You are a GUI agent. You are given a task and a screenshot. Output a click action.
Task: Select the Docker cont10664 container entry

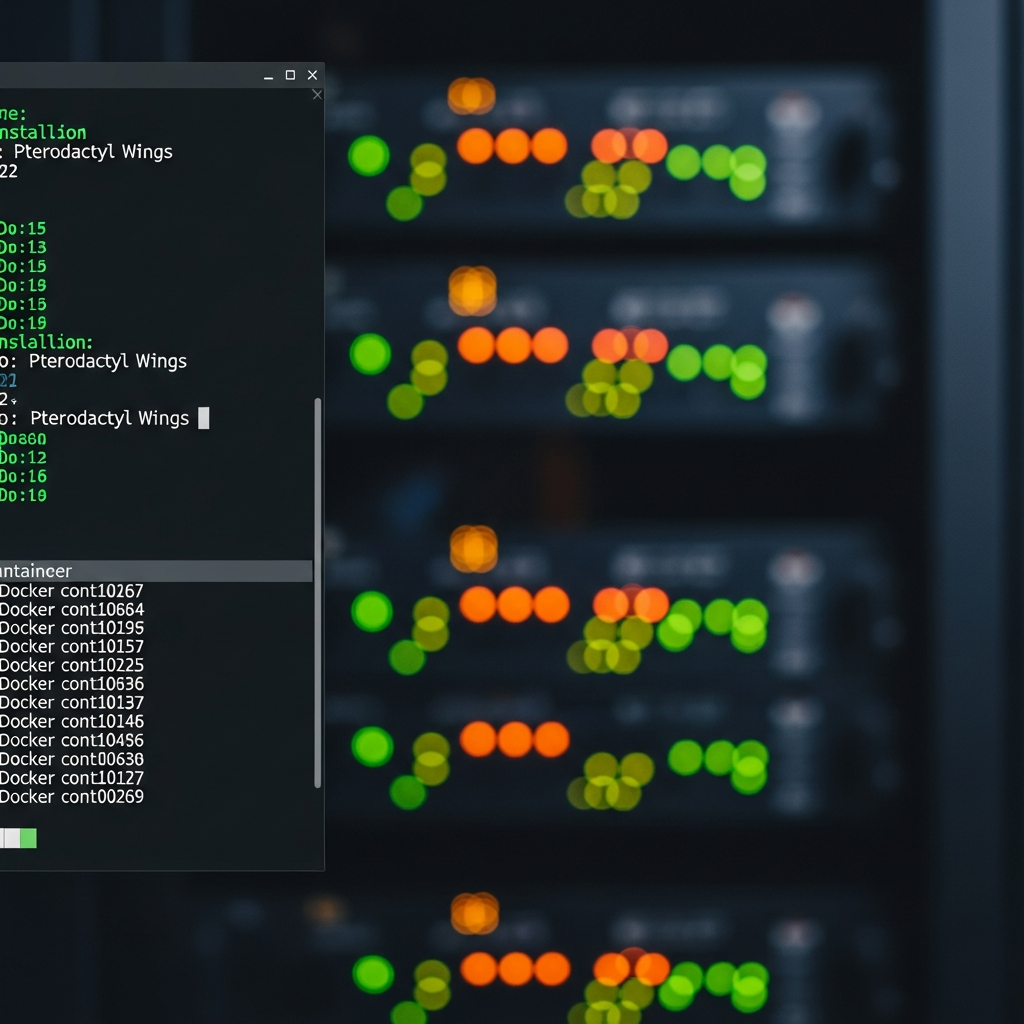[x=70, y=610]
